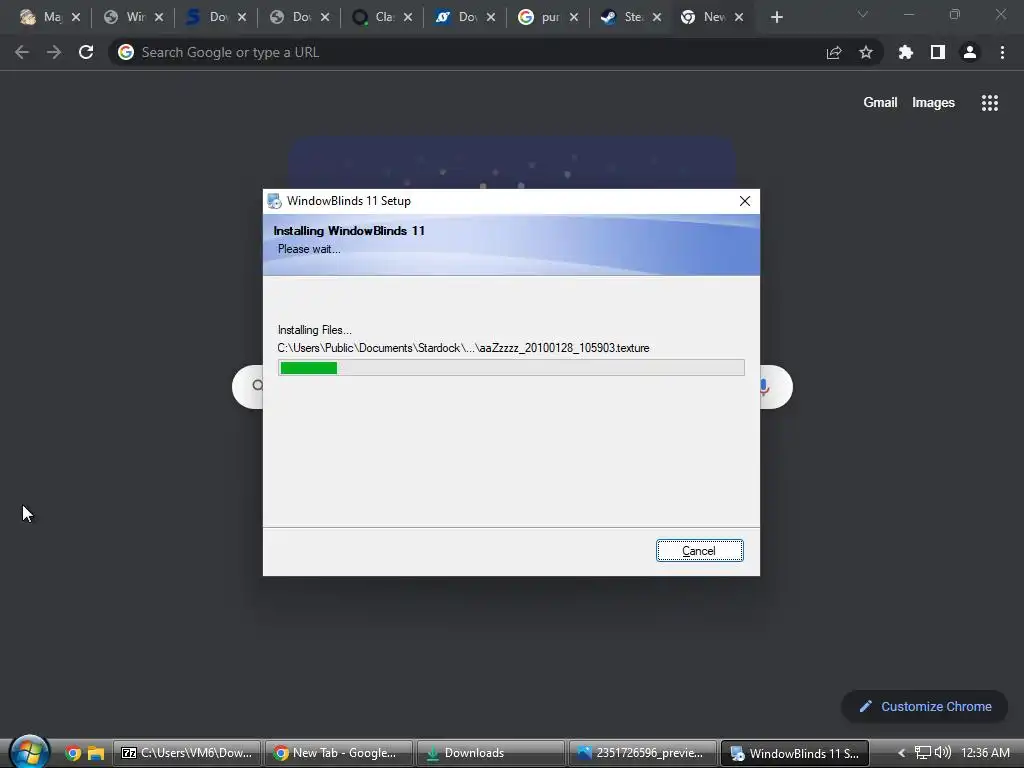This screenshot has width=1024, height=768.
Task: Cancel the WindowBlinds 11 installation
Action: pyautogui.click(x=699, y=551)
